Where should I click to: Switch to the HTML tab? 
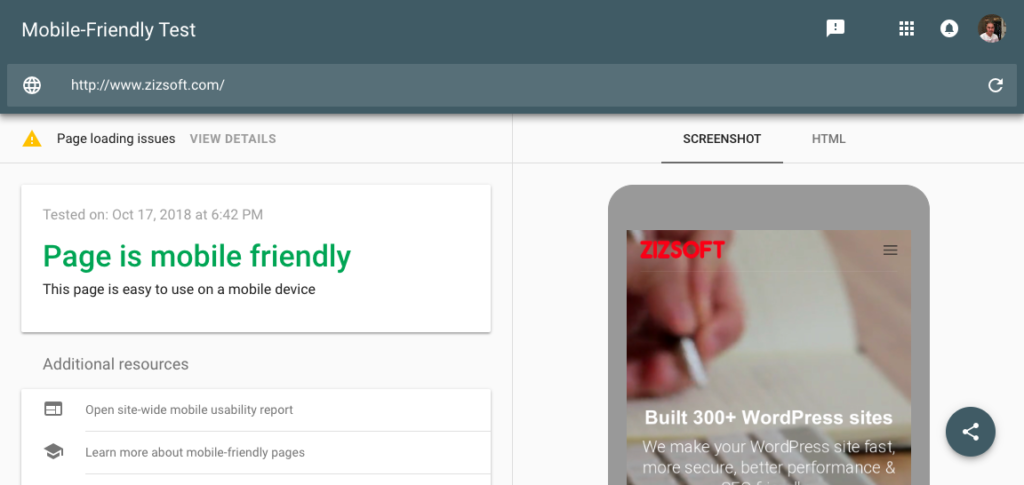click(x=828, y=138)
